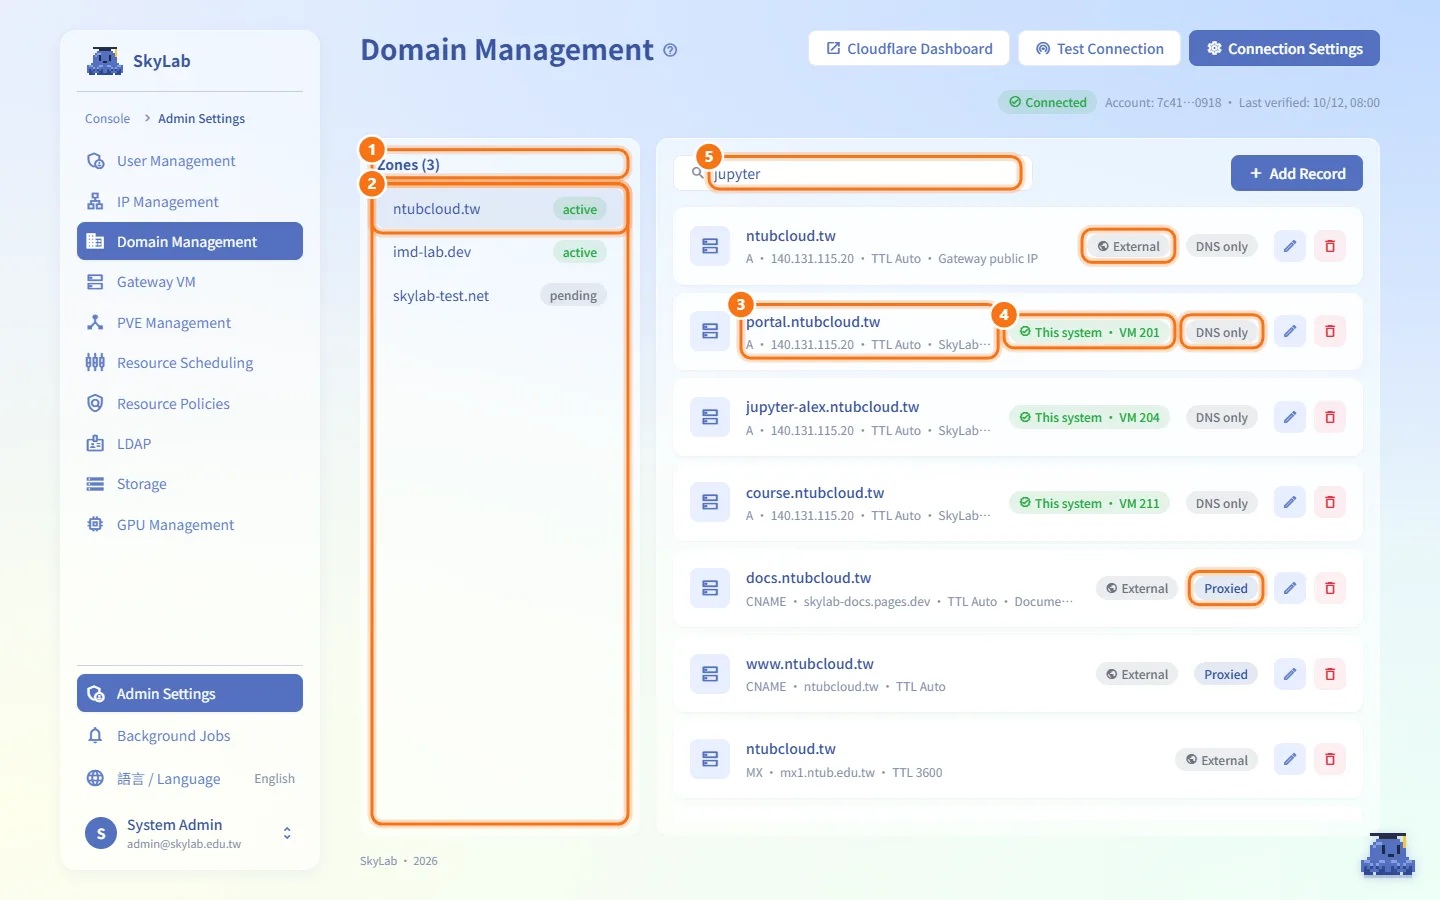
Task: Open IP Management page
Action: 190,202
